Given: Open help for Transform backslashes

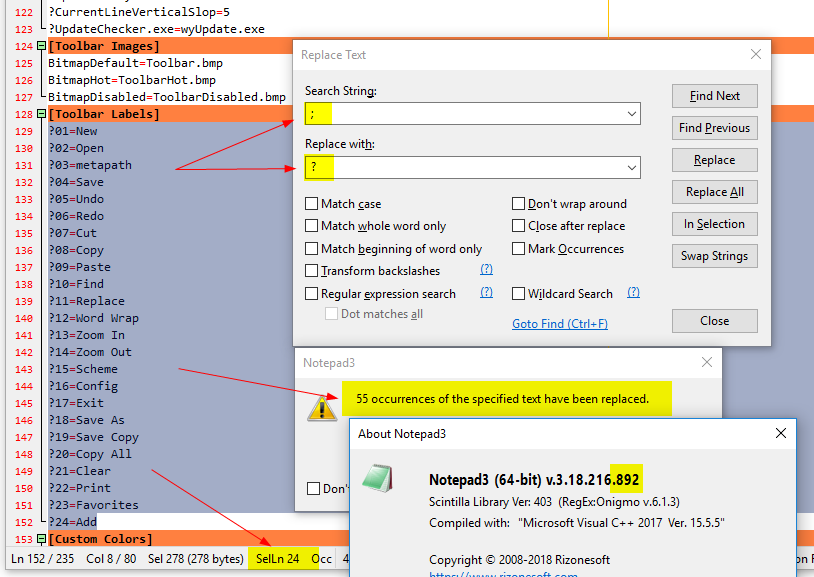Looking at the screenshot, I should [487, 270].
